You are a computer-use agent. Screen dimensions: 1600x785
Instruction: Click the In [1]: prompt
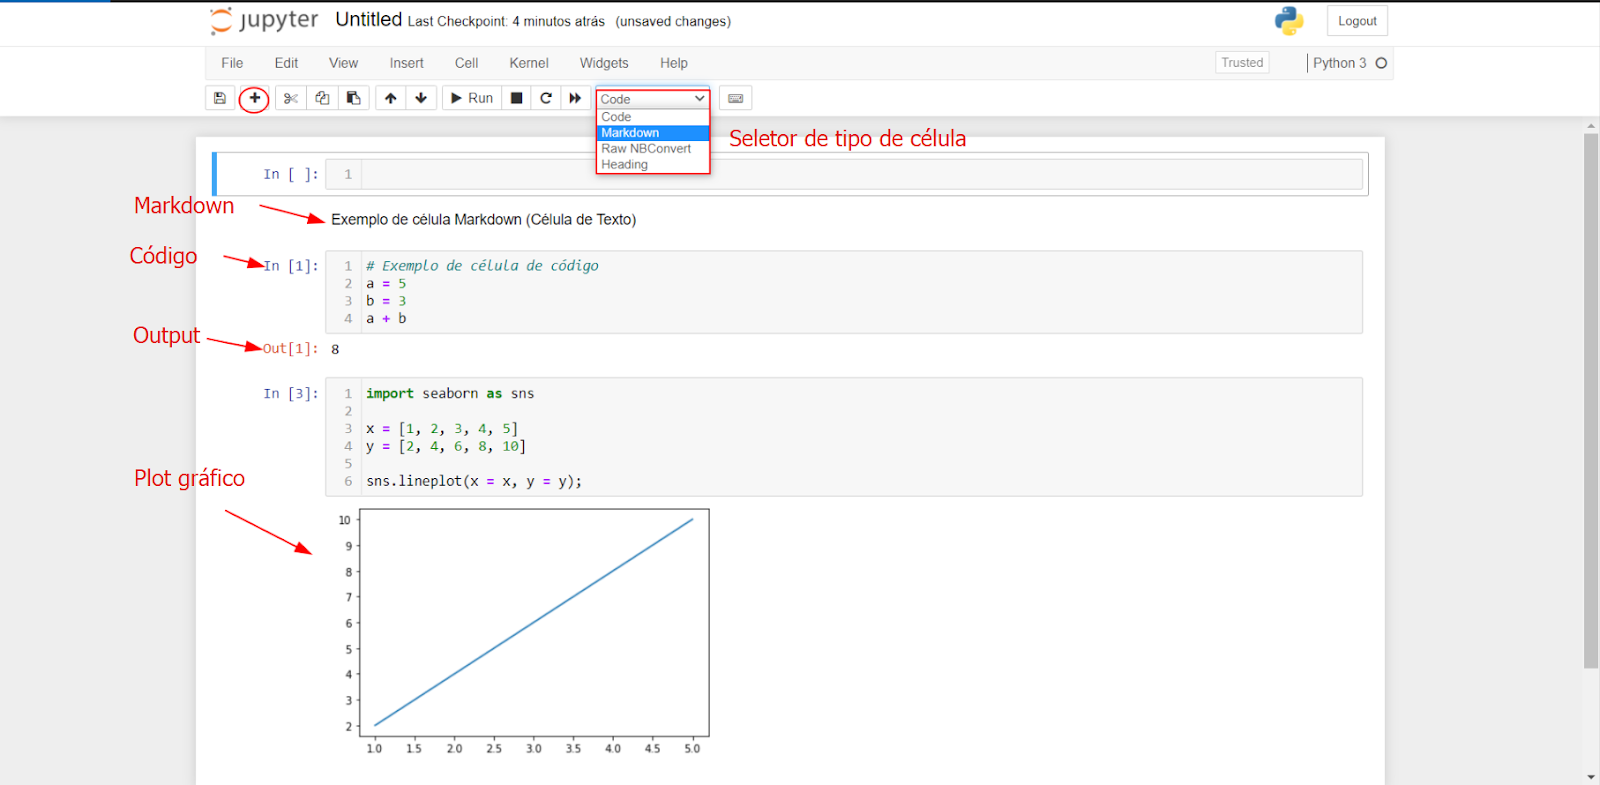coord(291,266)
